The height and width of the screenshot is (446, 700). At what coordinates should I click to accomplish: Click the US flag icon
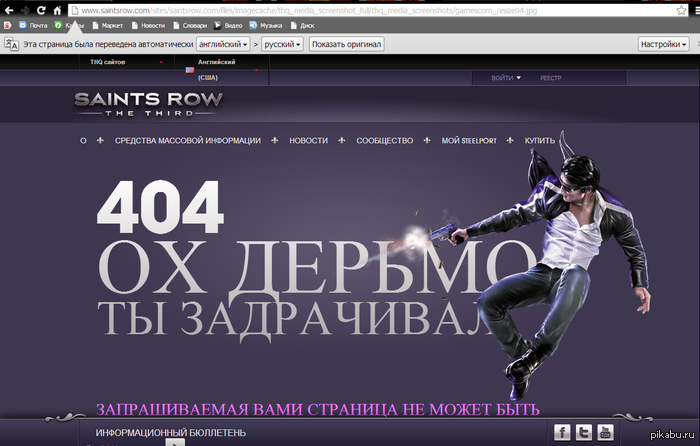tap(190, 70)
